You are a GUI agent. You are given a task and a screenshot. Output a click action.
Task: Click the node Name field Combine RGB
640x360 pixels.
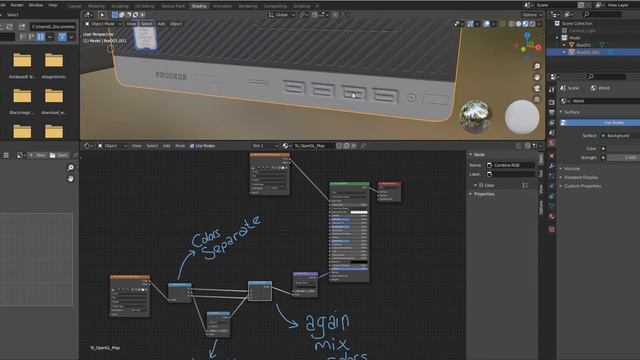tap(510, 165)
